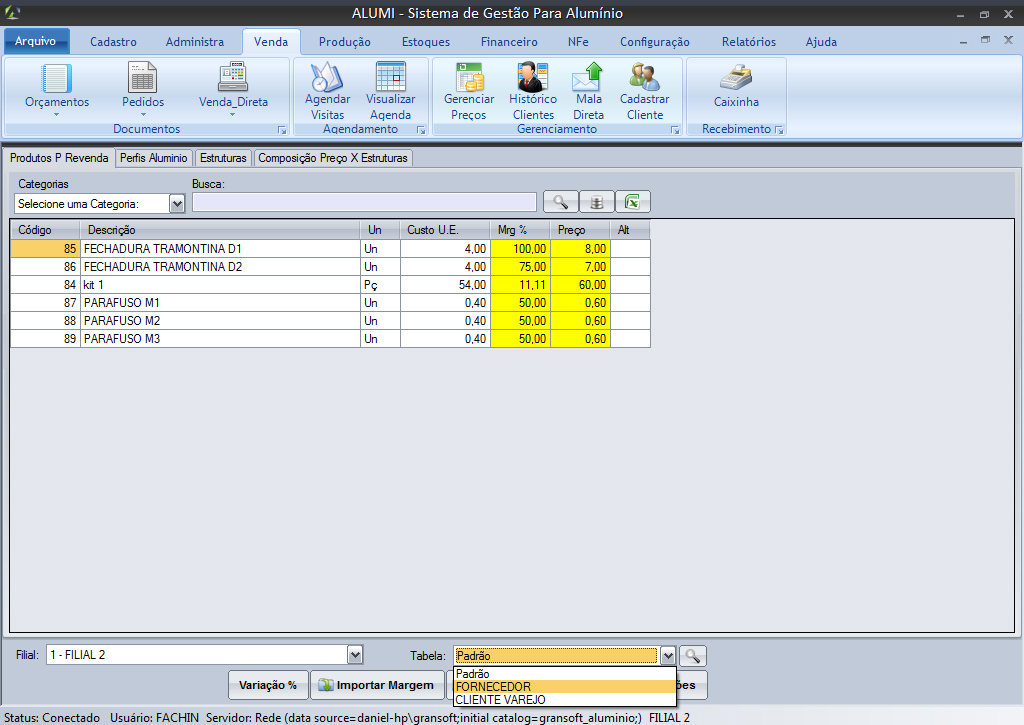This screenshot has height=725, width=1024.
Task: Select the FECHADURA TRAMONTINA D1 row description
Action: click(219, 249)
